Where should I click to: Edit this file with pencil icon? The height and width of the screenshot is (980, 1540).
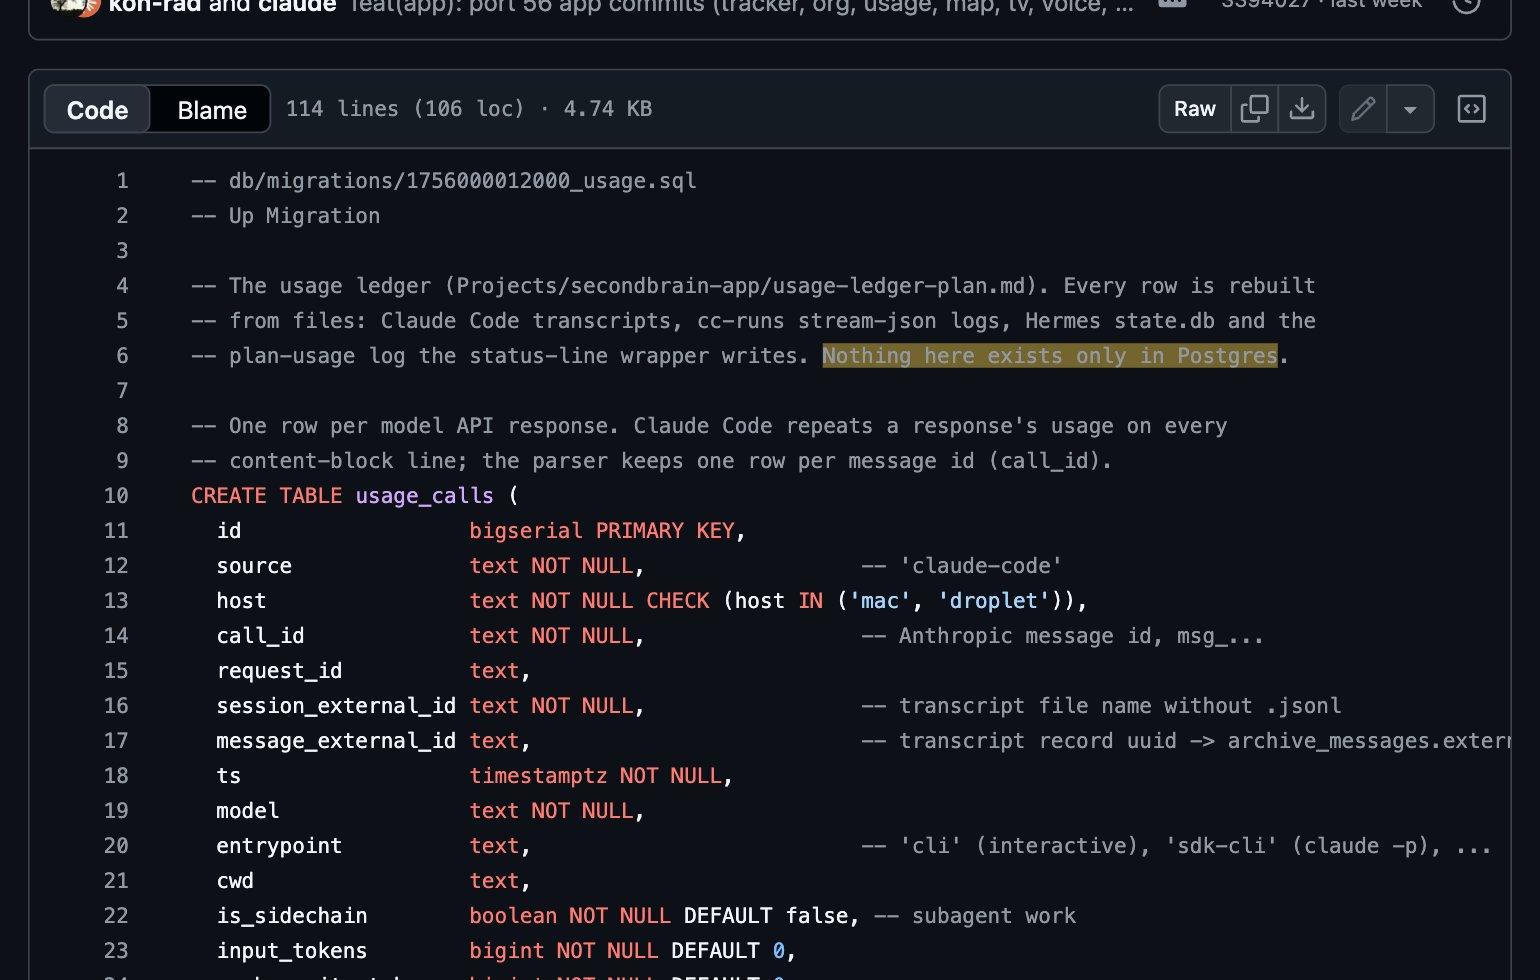coord(1363,109)
